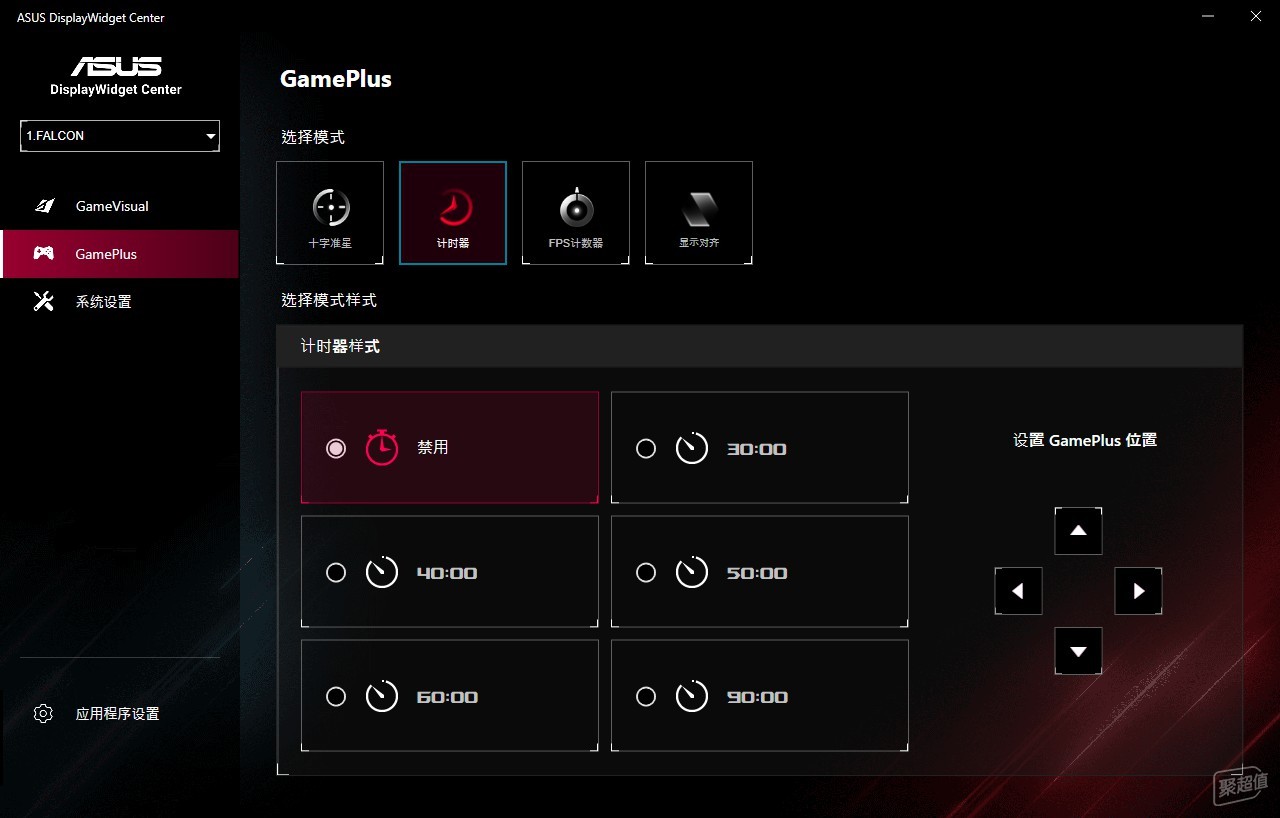The width and height of the screenshot is (1280, 818).
Task: Select the 40:00 timer radio button
Action: click(x=336, y=572)
